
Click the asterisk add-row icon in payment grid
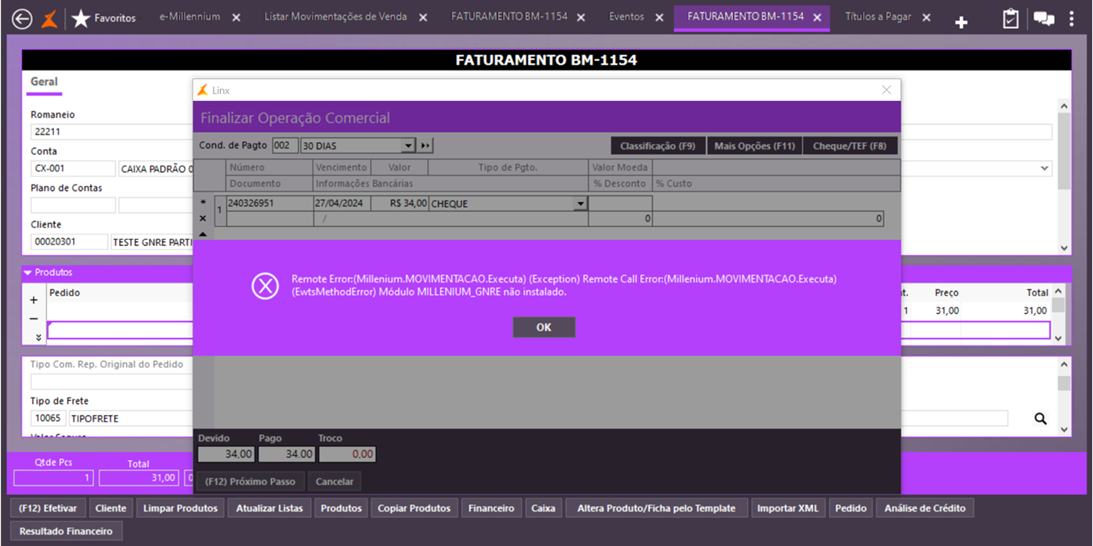click(x=203, y=202)
